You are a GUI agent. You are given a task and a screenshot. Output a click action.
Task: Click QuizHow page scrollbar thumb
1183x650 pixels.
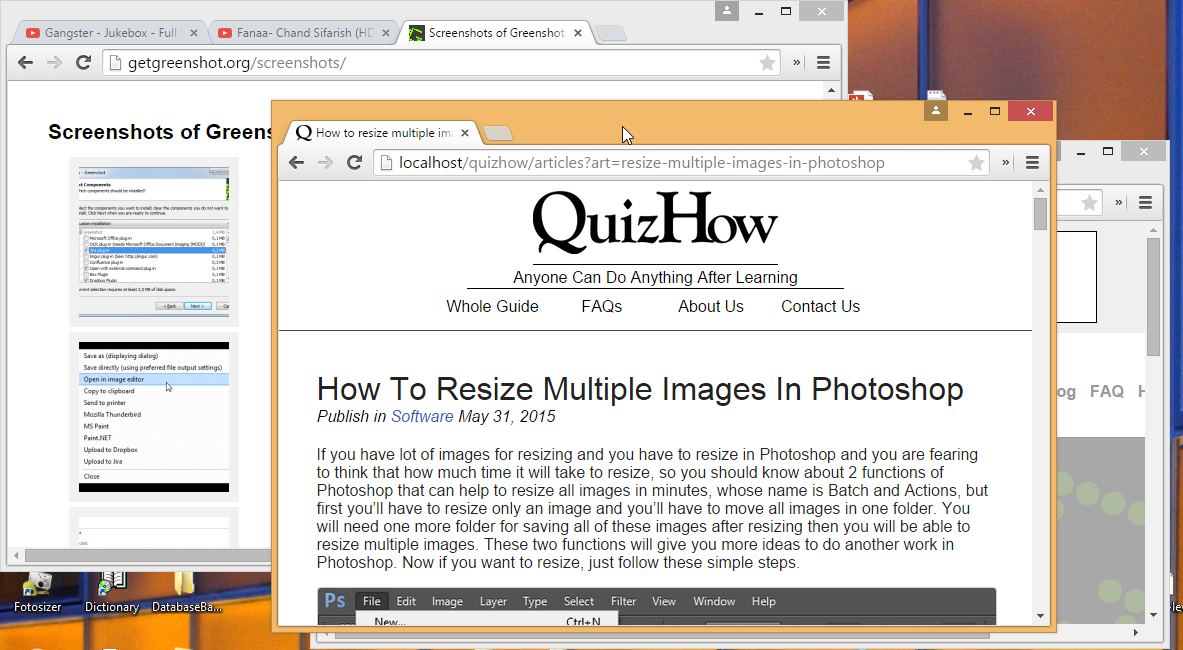tap(1040, 214)
